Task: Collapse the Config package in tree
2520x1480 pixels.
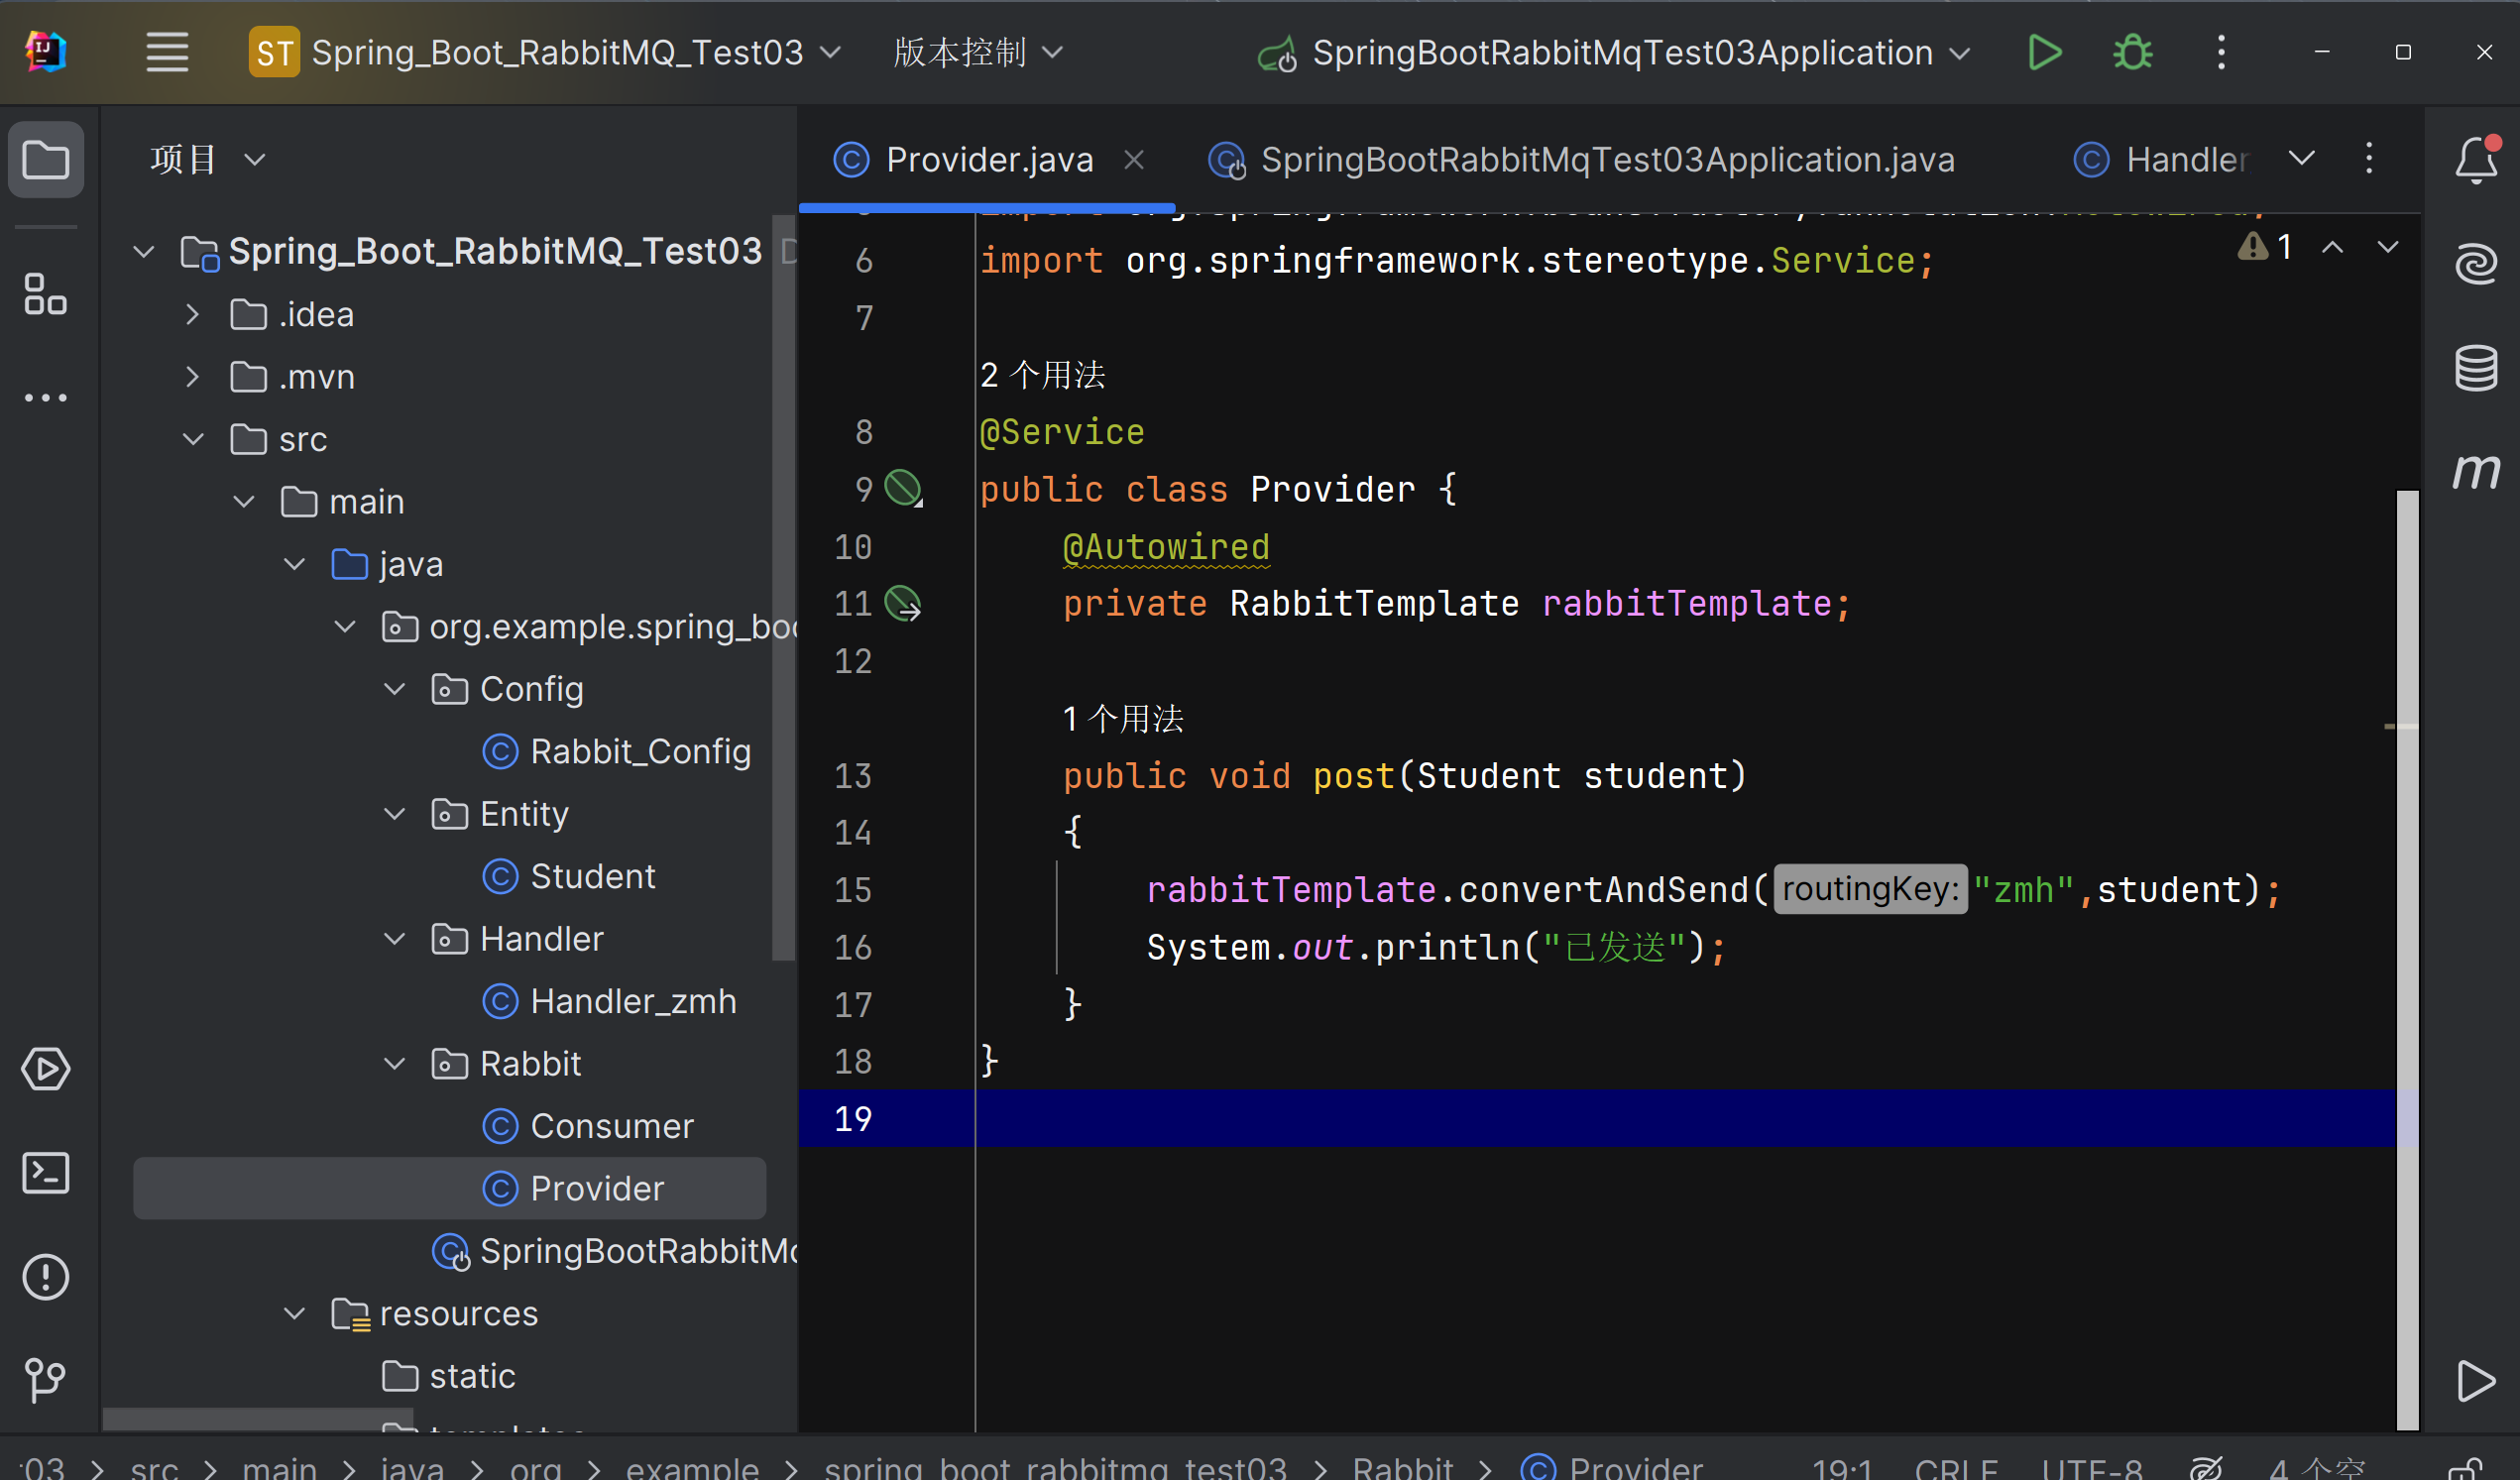Action: [x=395, y=689]
